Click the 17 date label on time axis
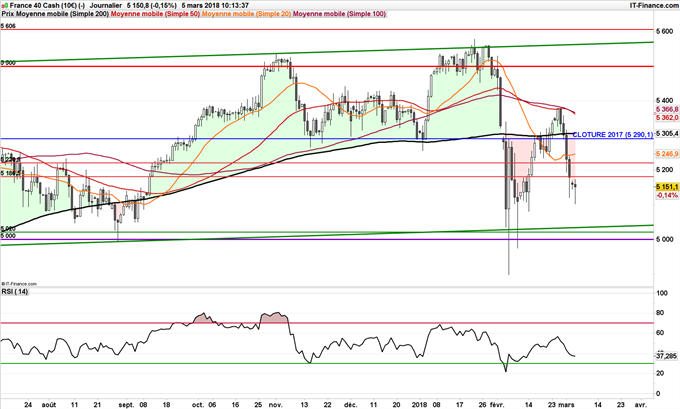Viewport: 680px width, 409px height. pos(460,405)
